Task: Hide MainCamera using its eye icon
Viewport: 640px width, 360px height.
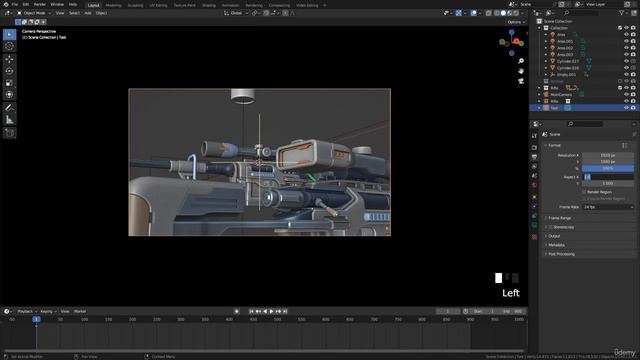Action: (626, 95)
